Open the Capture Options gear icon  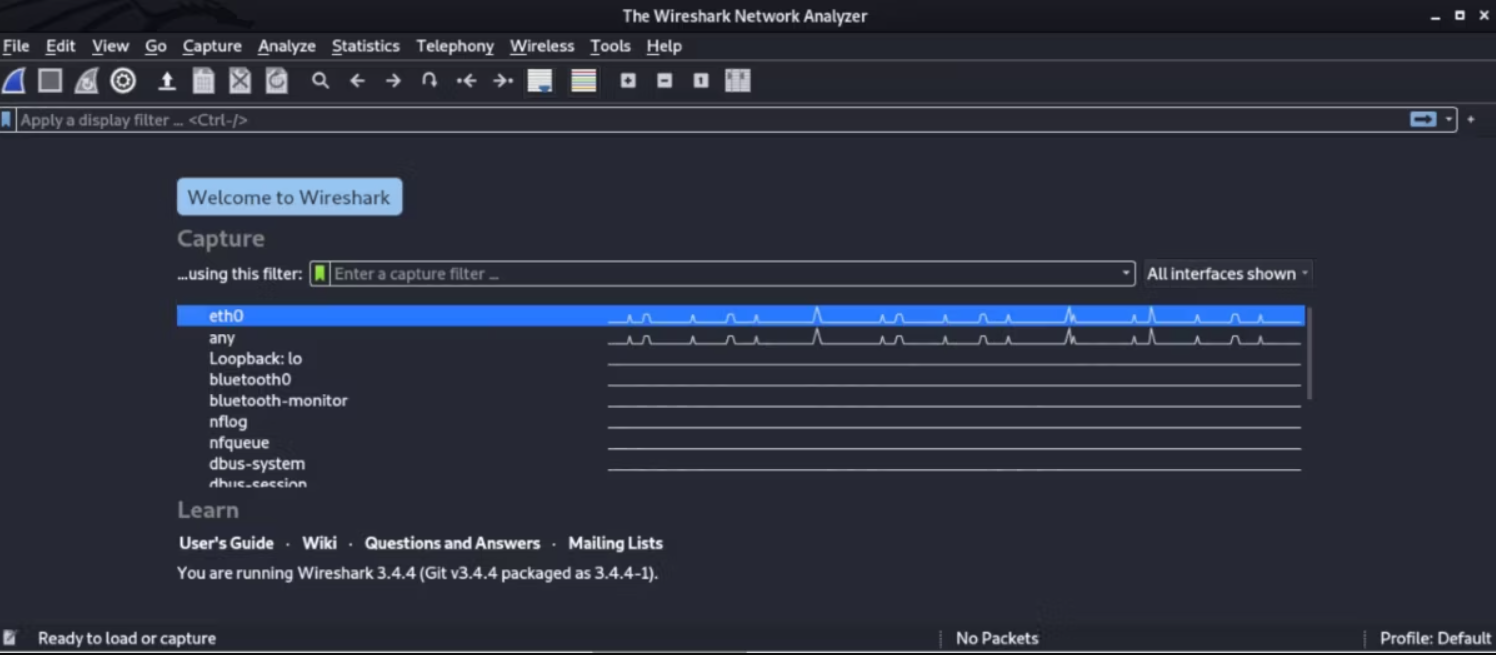tap(122, 81)
